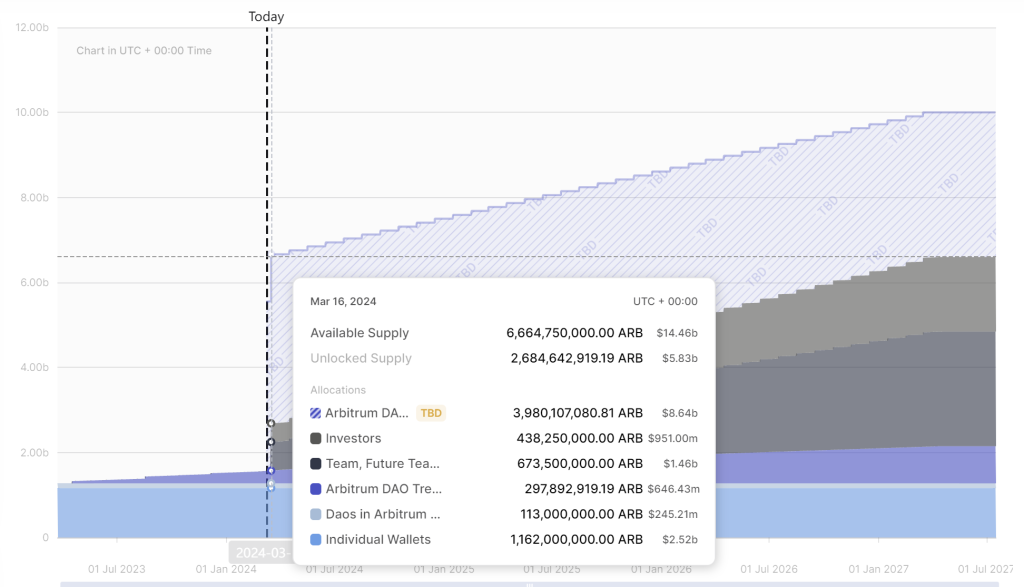The width and height of the screenshot is (1024, 587).
Task: Click the 01 Jul 2026 axis label
Action: pyautogui.click(x=770, y=569)
